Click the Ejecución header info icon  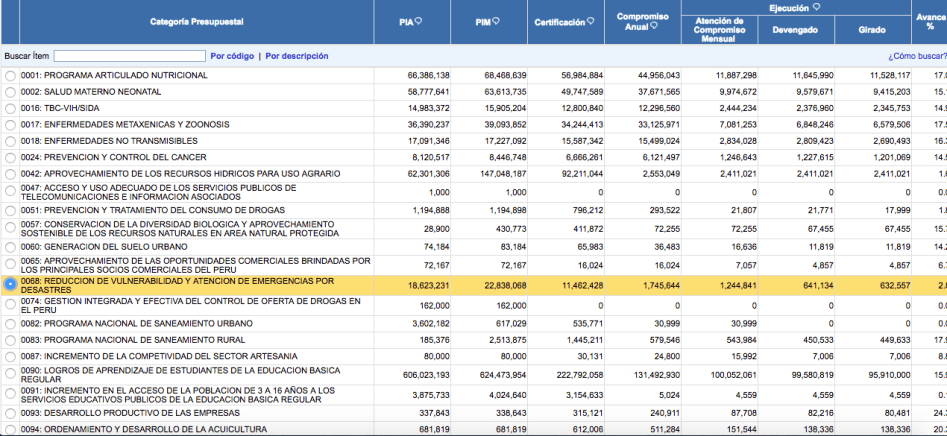tap(817, 7)
